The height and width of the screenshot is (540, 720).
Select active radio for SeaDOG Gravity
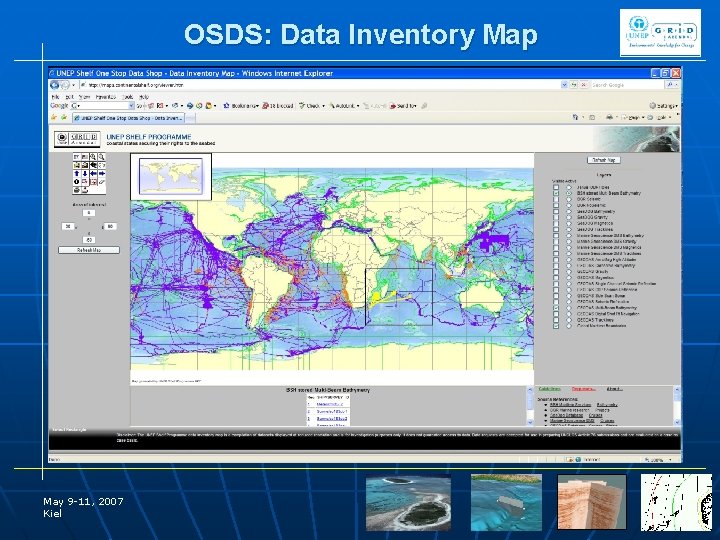point(569,217)
